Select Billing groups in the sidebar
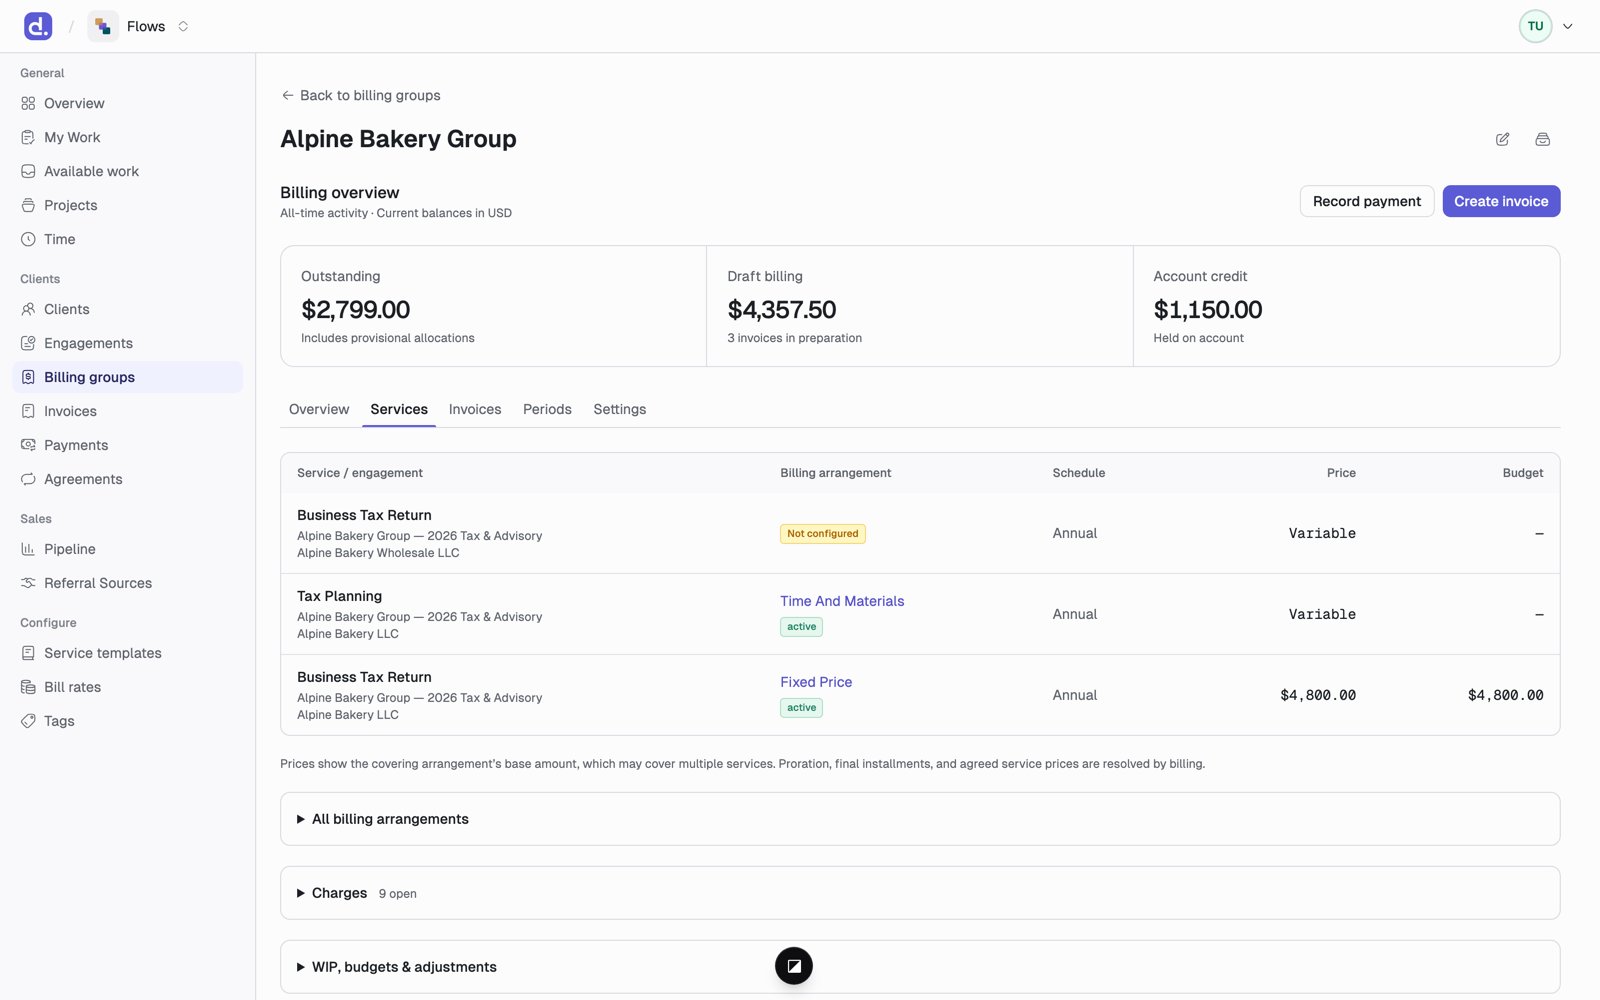Screen dimensions: 1600x1000 pos(127,377)
